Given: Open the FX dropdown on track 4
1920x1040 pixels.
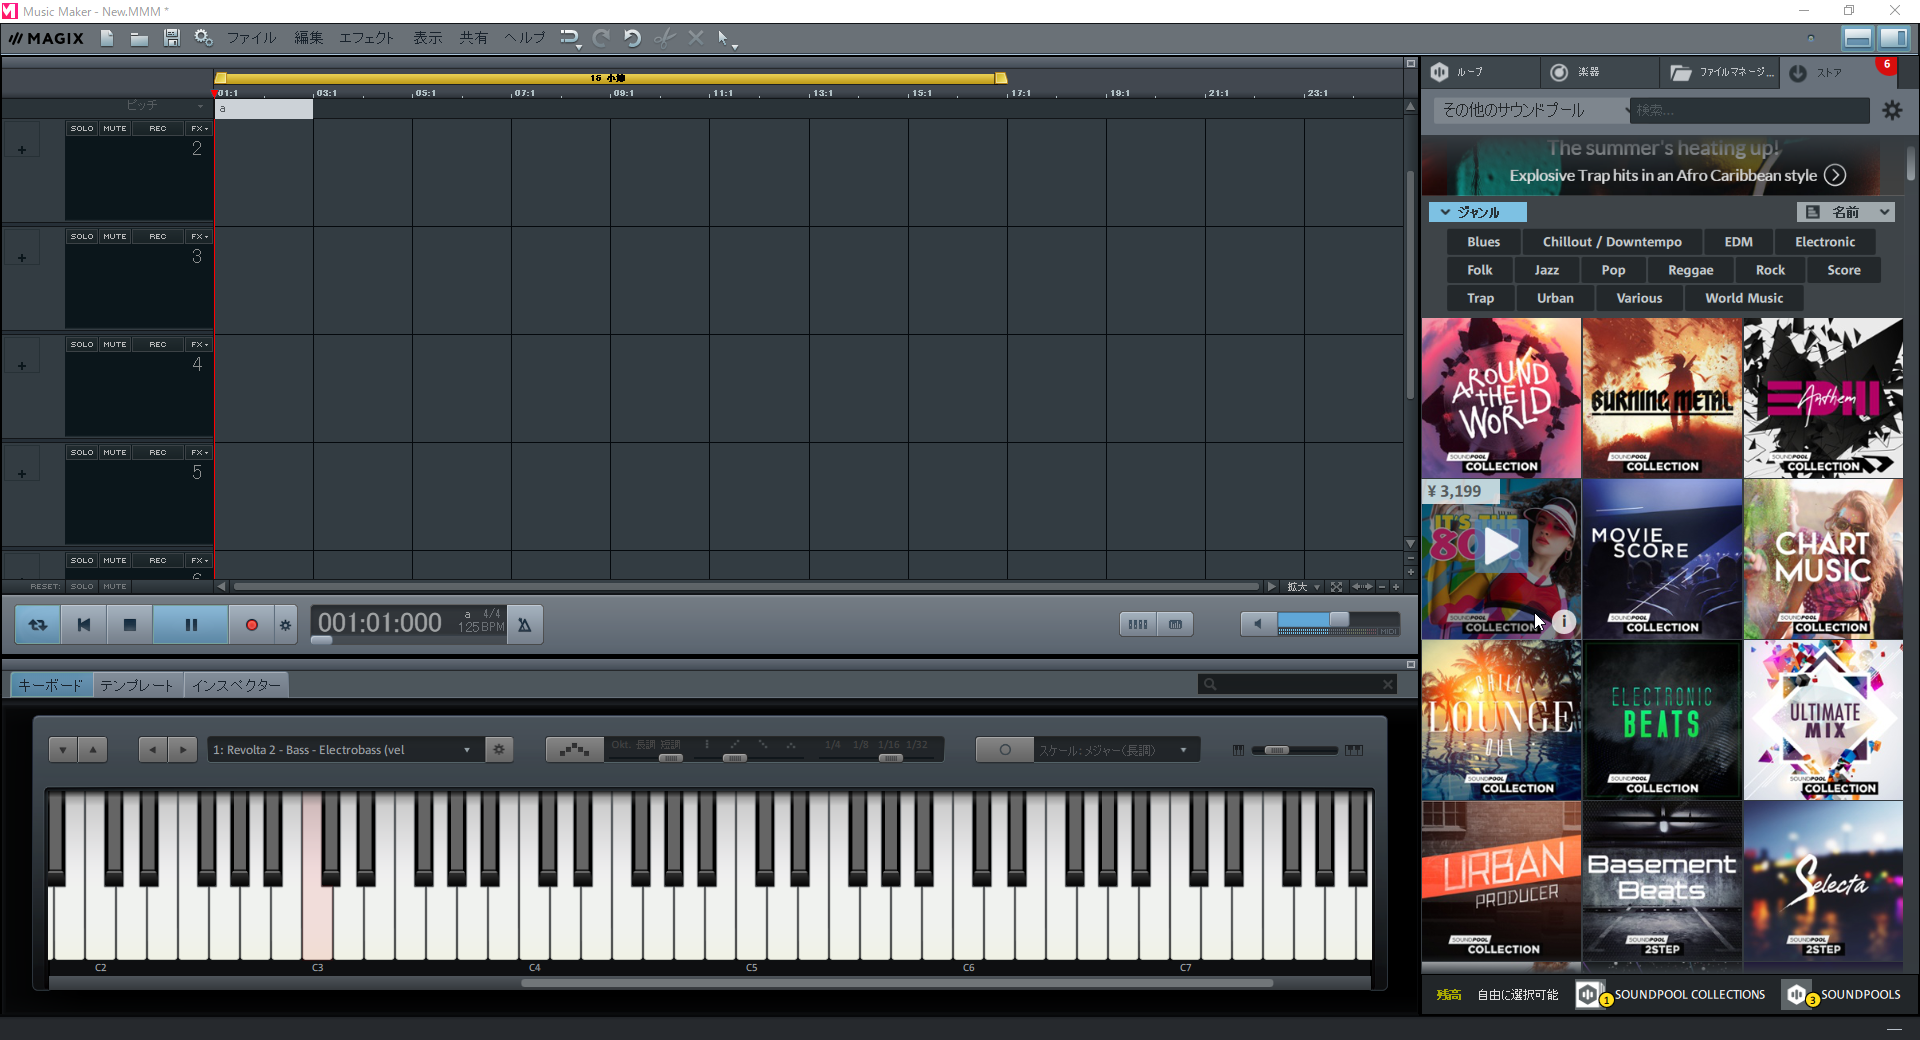Looking at the screenshot, I should [x=199, y=344].
